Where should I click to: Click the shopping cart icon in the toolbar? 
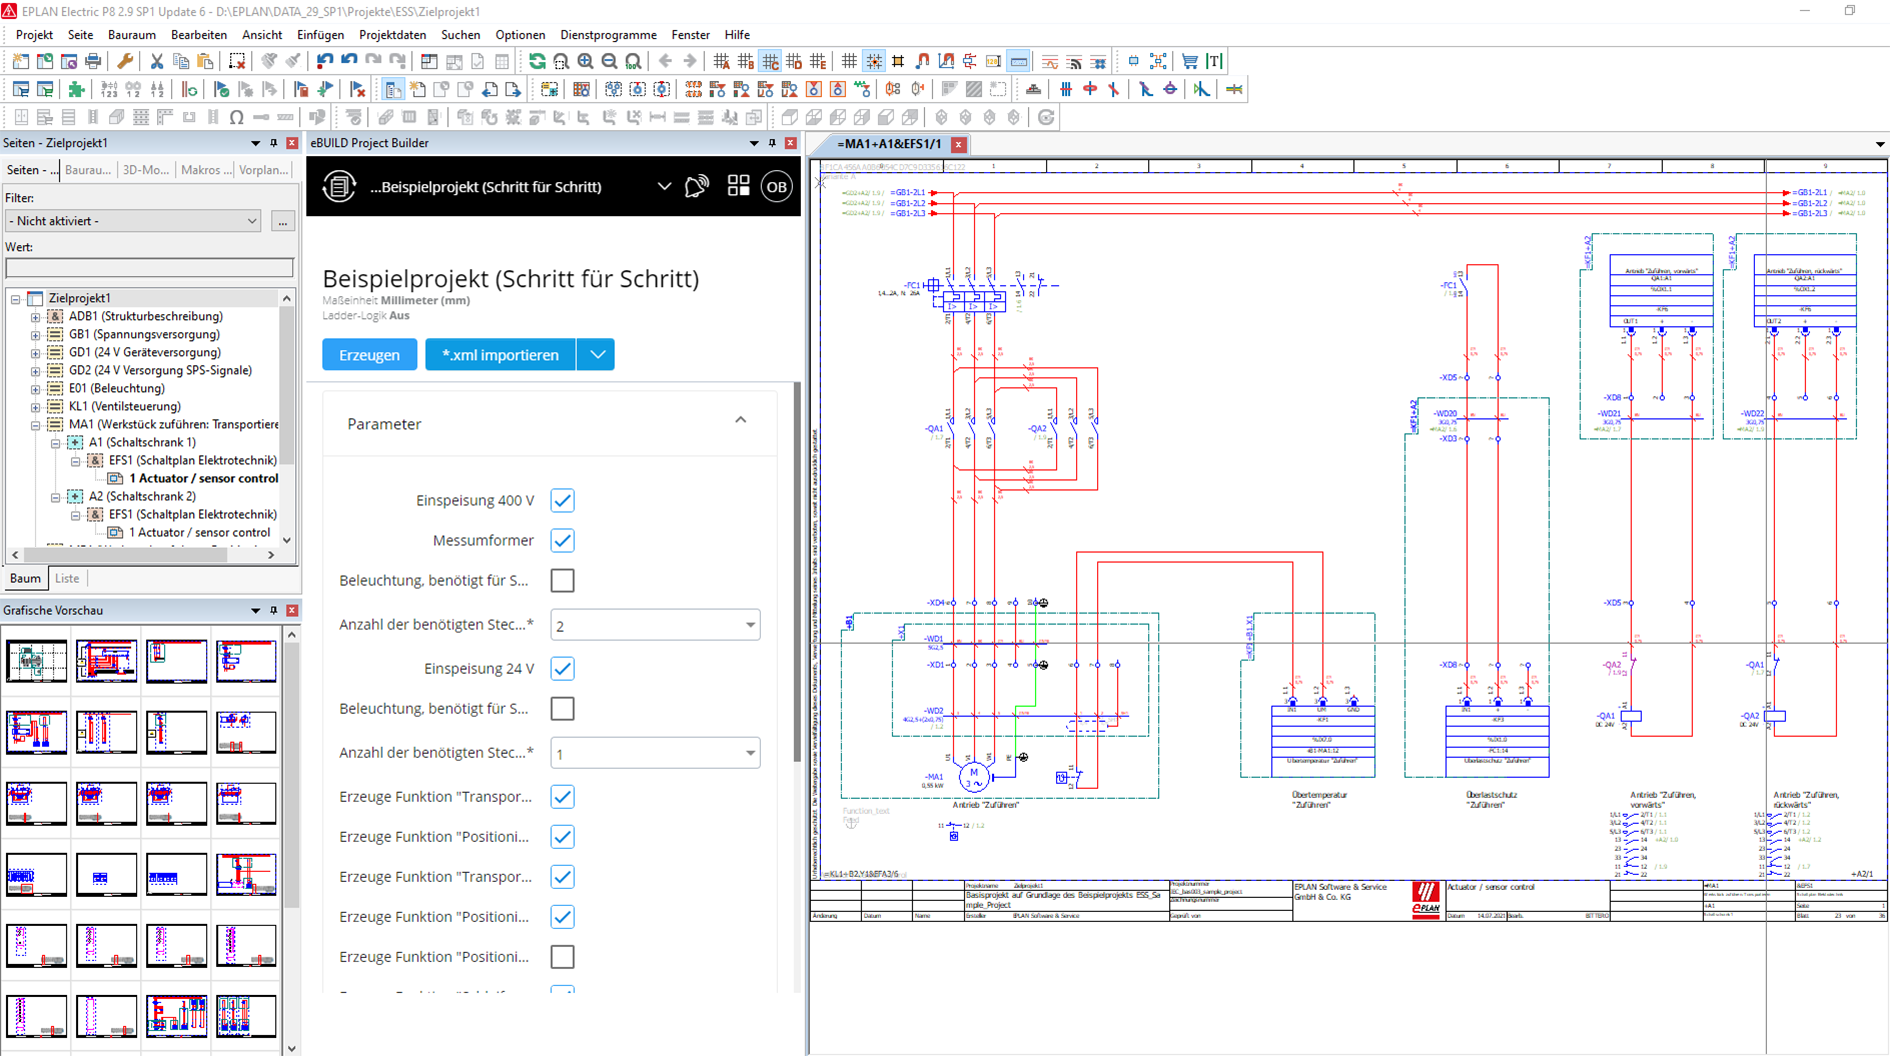pyautogui.click(x=1189, y=61)
